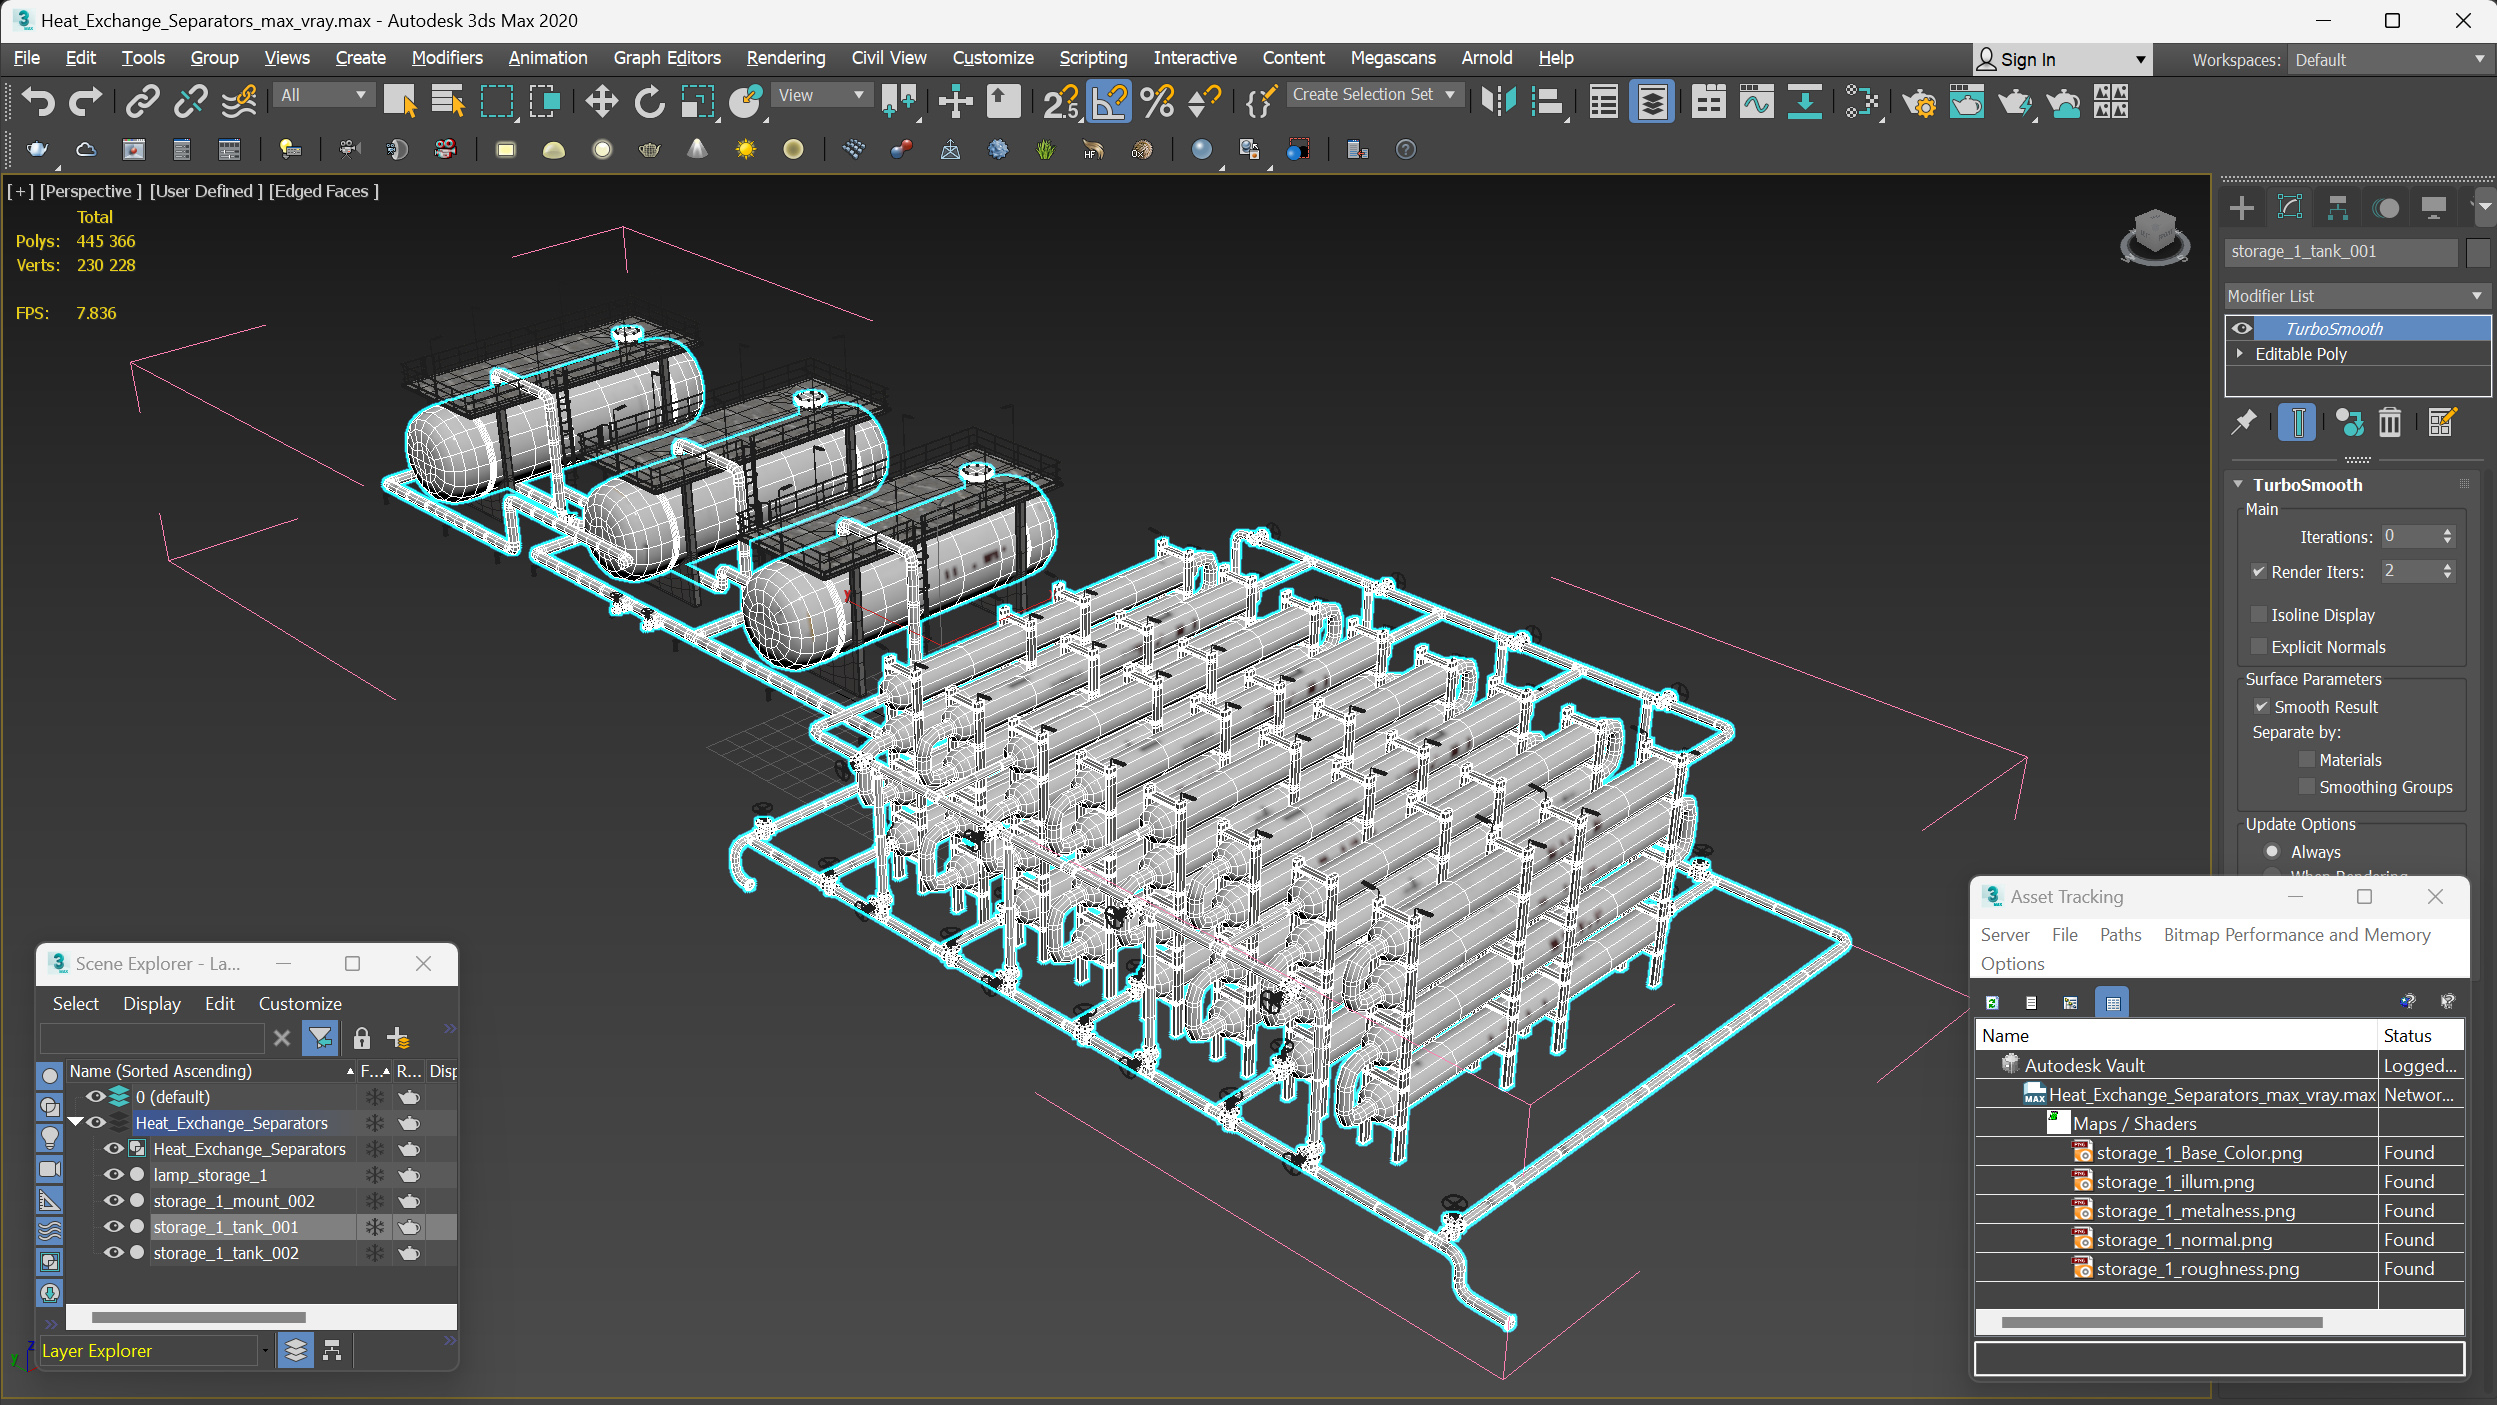Click the object name field storage_1_tank_001
The width and height of the screenshot is (2497, 1405).
coord(2340,252)
